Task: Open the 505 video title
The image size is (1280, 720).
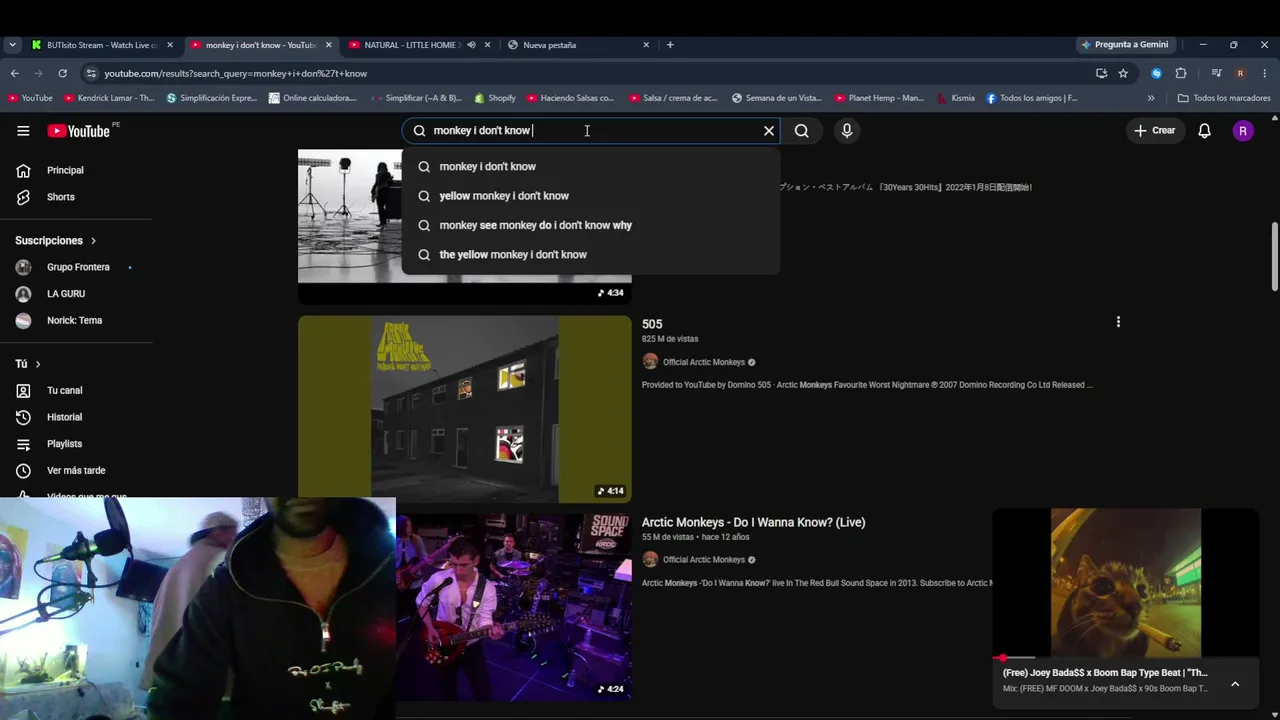Action: tap(652, 324)
